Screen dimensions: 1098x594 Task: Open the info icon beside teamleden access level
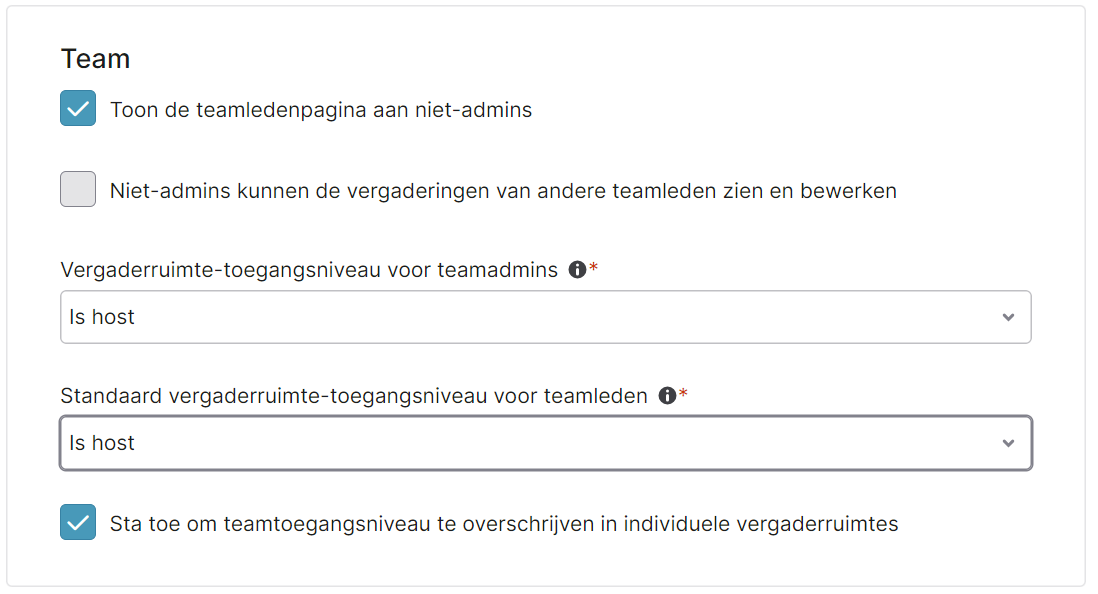[x=667, y=396]
